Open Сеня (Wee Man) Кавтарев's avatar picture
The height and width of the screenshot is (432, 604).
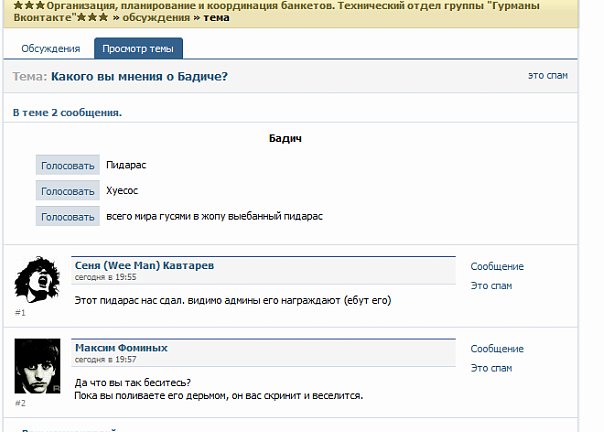click(37, 280)
